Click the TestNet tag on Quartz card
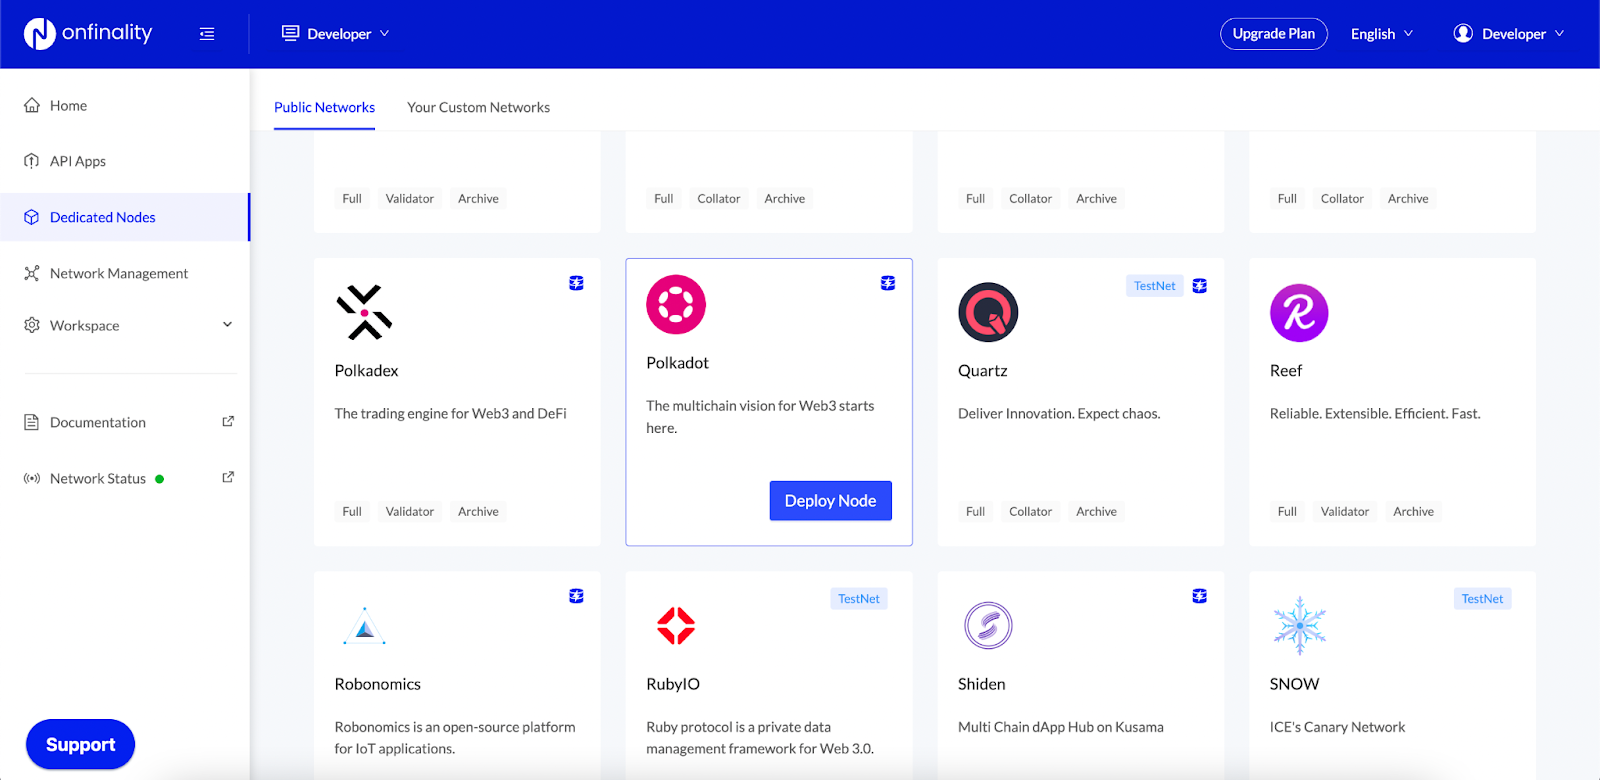This screenshot has height=780, width=1600. pyautogui.click(x=1154, y=286)
